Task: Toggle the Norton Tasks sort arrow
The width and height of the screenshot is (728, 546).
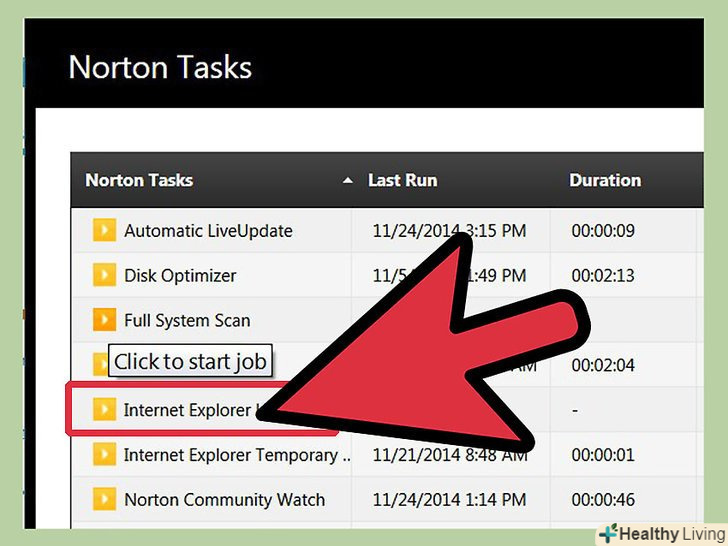Action: pyautogui.click(x=348, y=181)
